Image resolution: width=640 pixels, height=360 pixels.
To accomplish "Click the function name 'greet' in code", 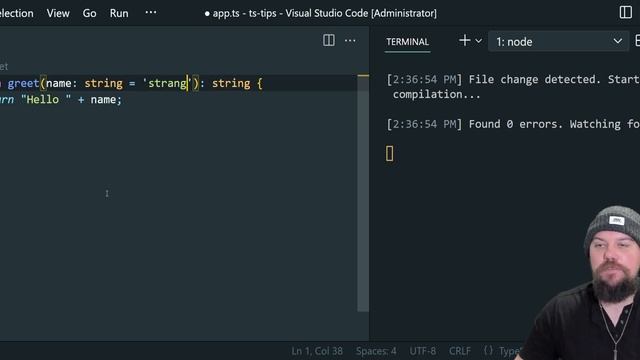I will pyautogui.click(x=23, y=84).
